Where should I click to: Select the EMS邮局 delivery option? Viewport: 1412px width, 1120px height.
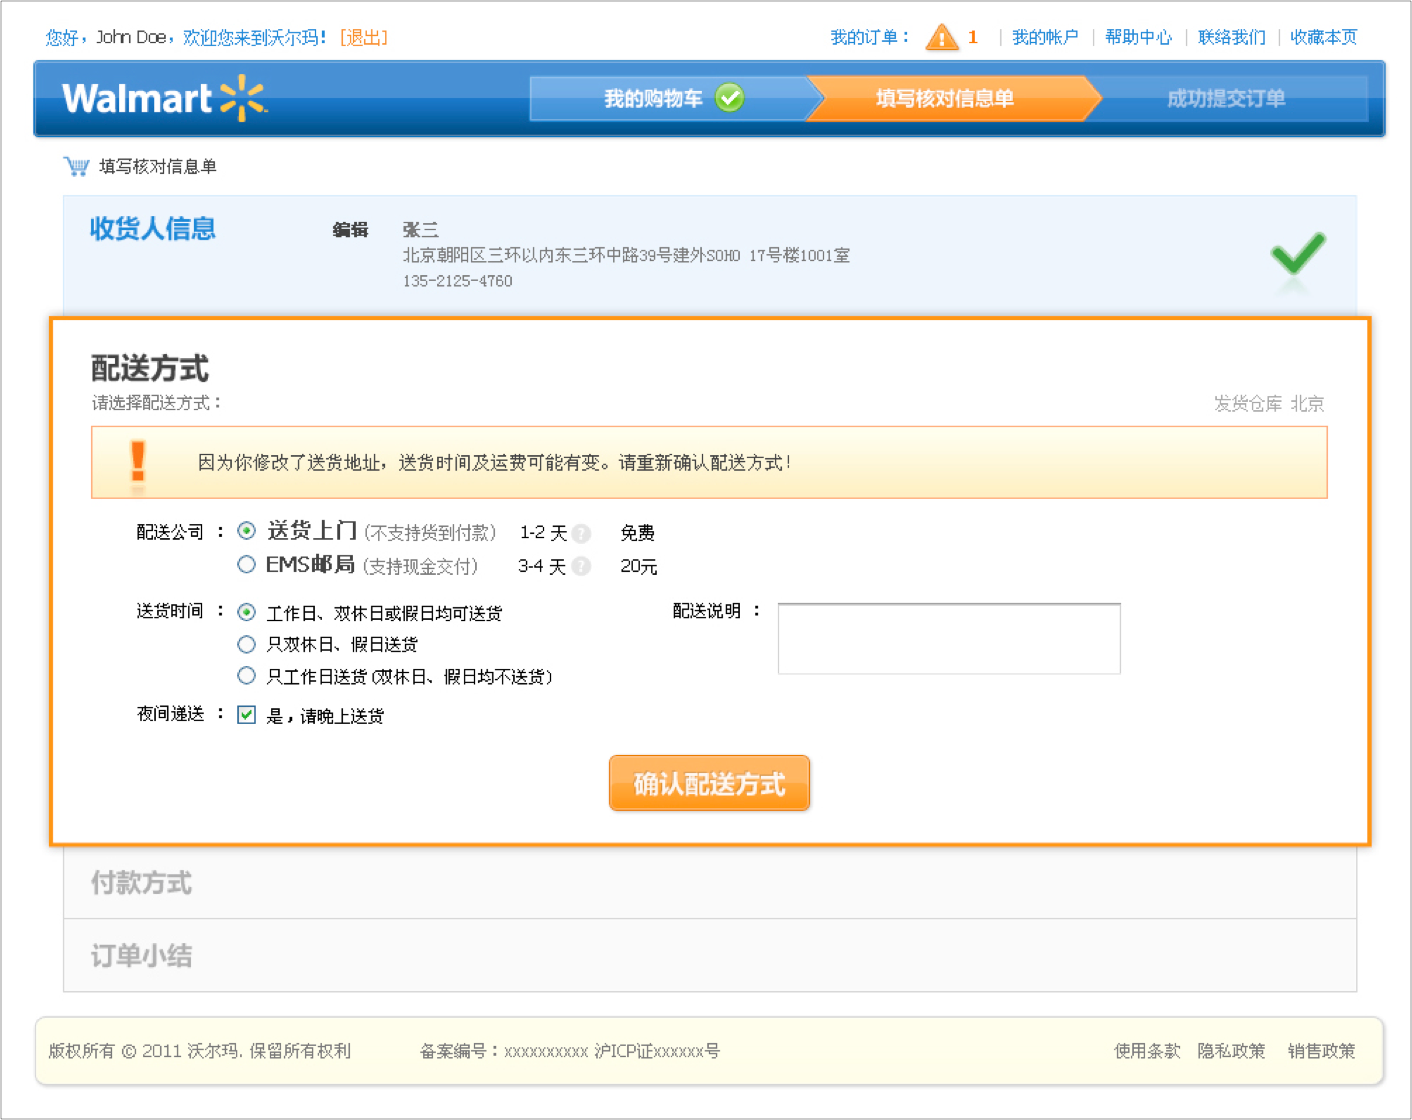click(246, 565)
